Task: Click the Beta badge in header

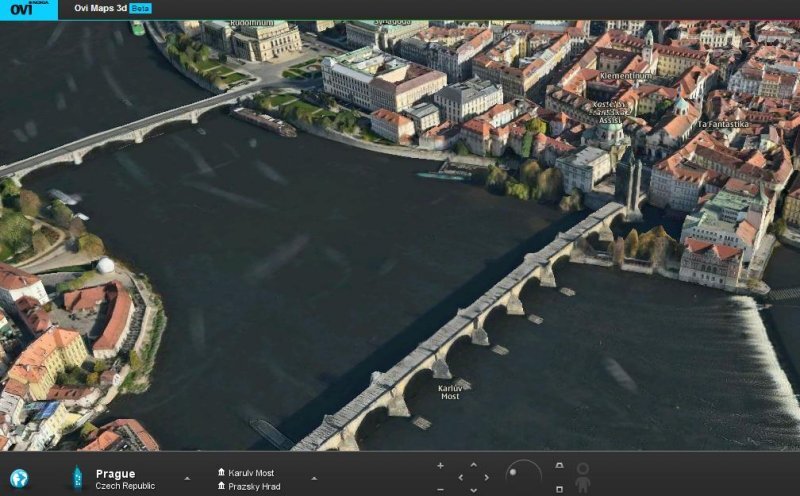Action: [140, 8]
